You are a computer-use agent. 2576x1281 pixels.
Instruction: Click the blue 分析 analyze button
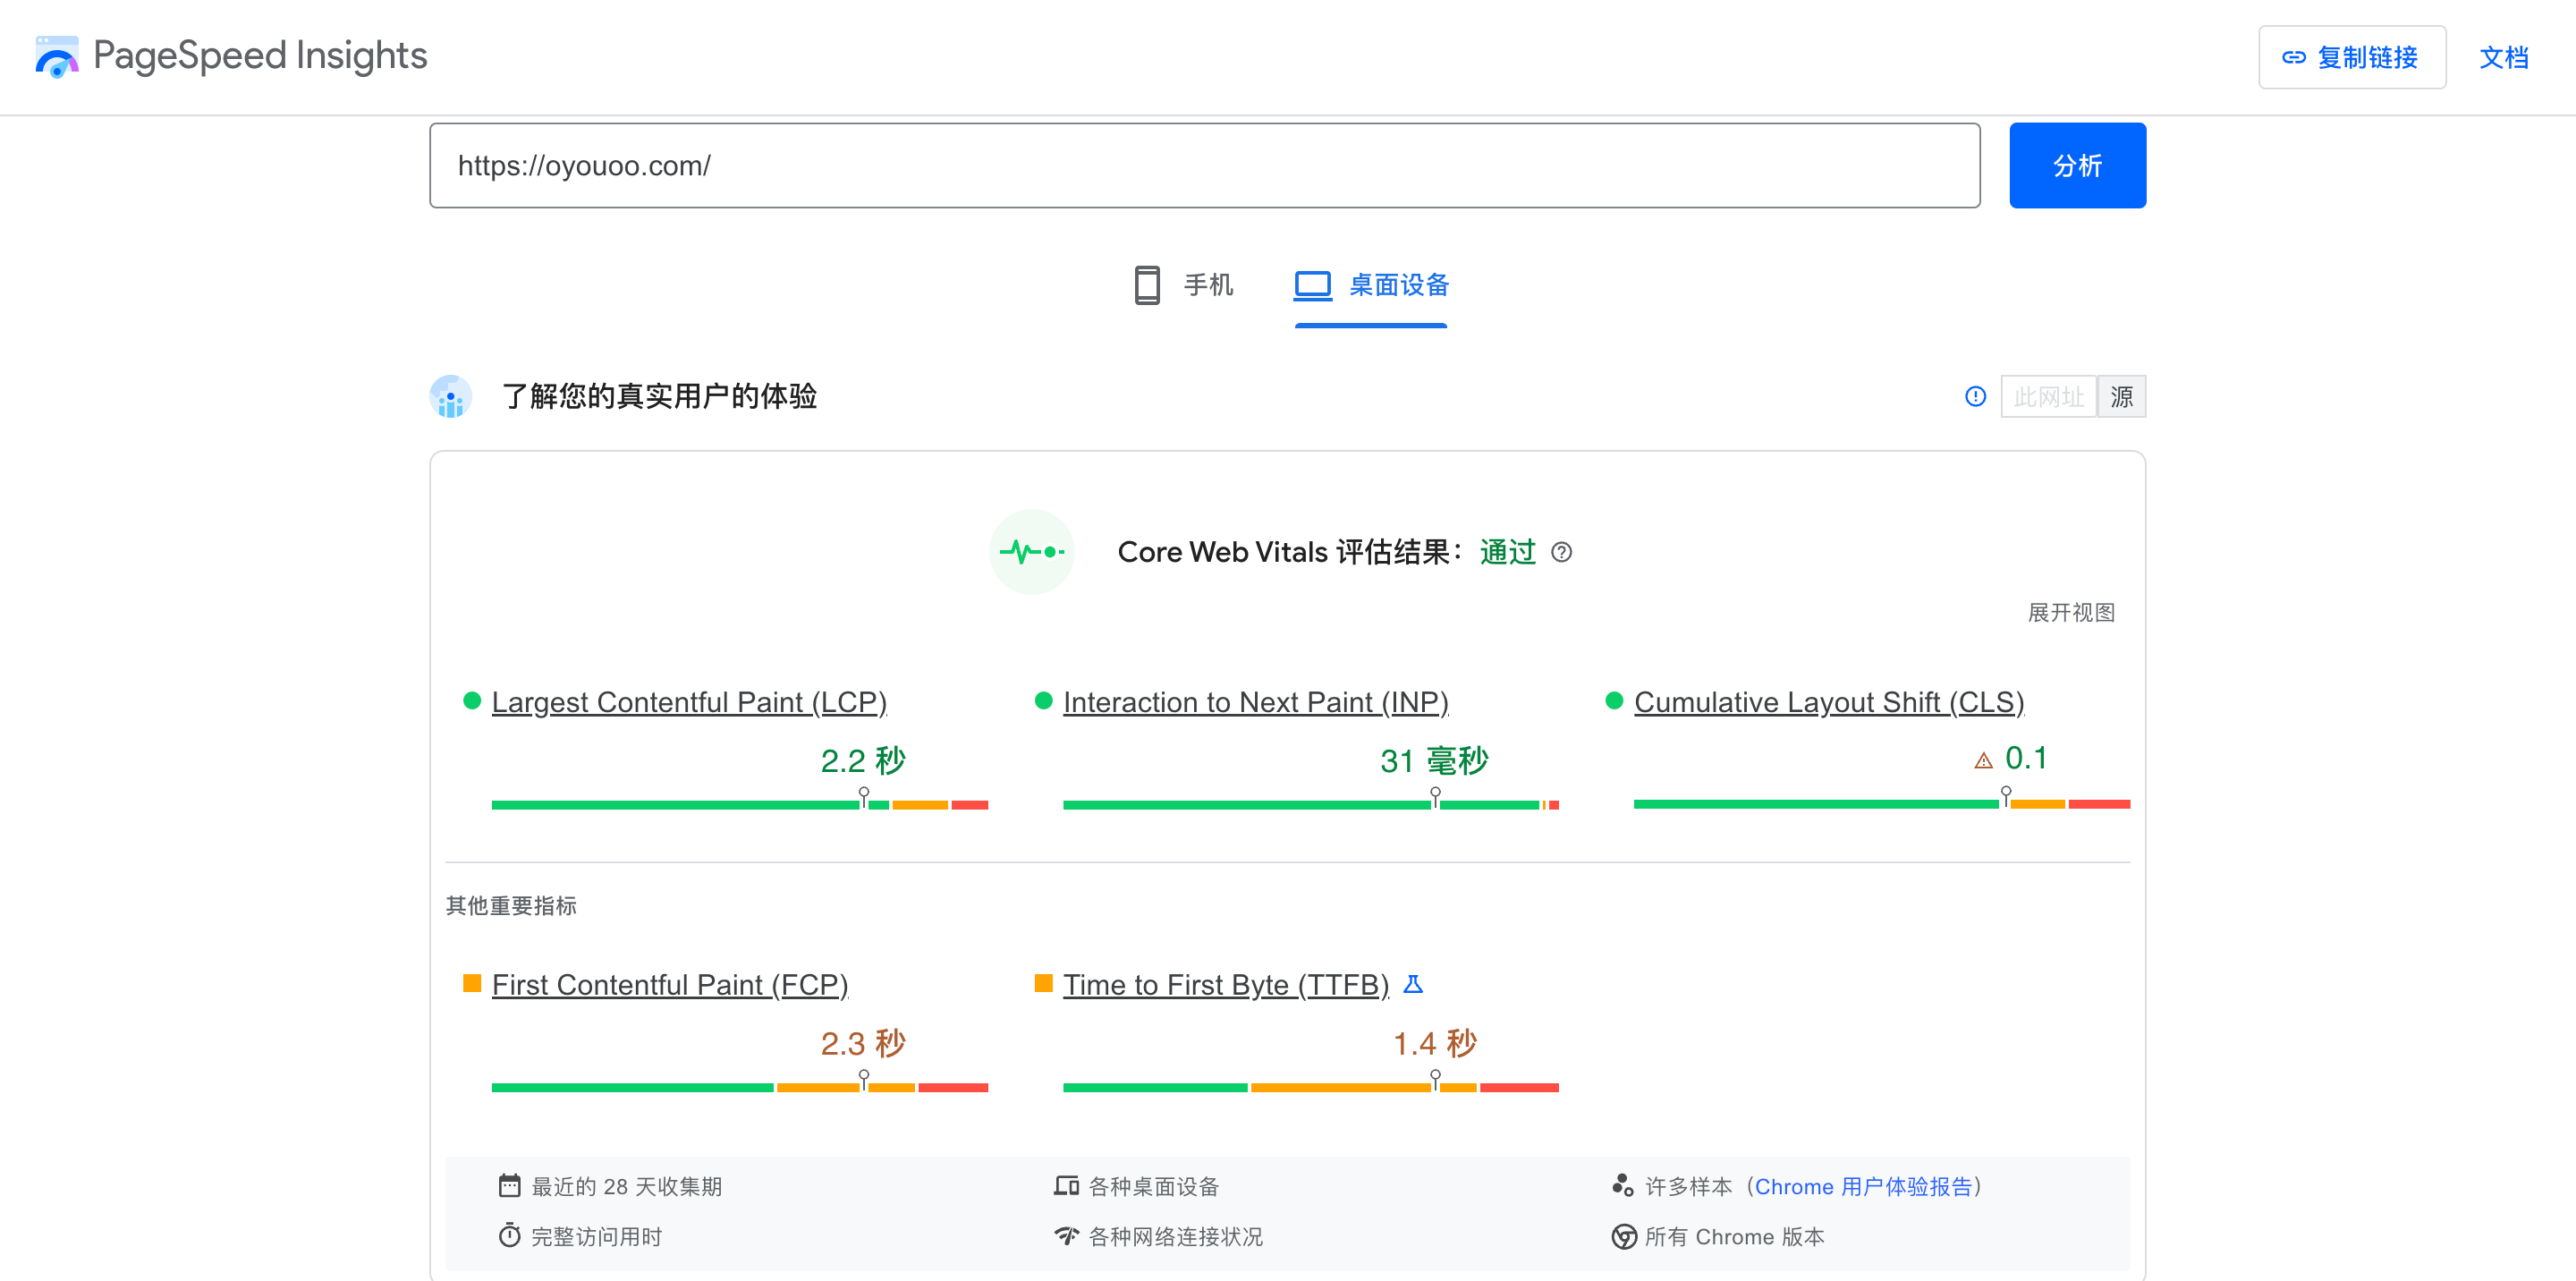pos(2077,166)
